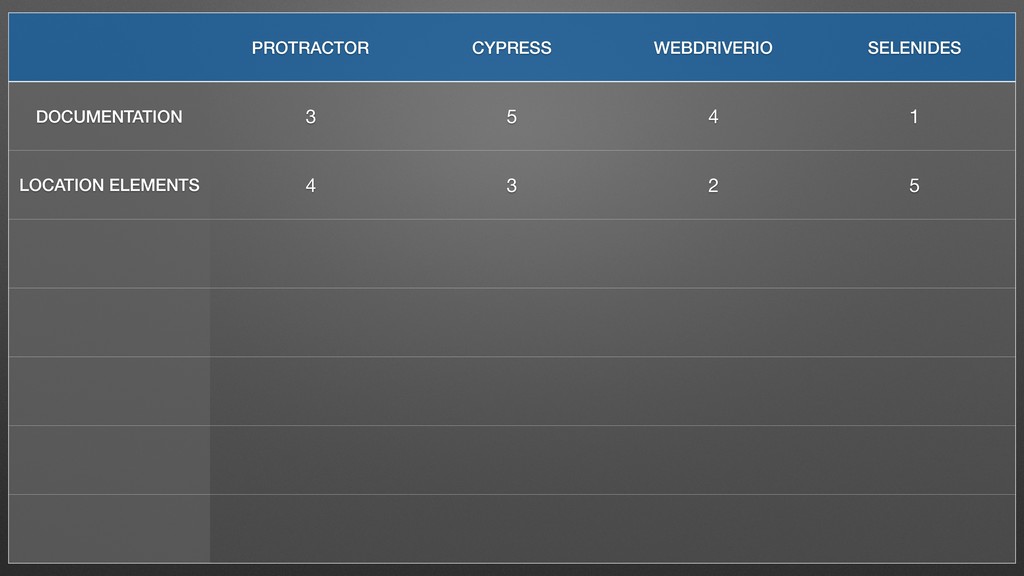Viewport: 1024px width, 576px height.
Task: Select WebdriverIO documentation score 4
Action: pos(712,116)
